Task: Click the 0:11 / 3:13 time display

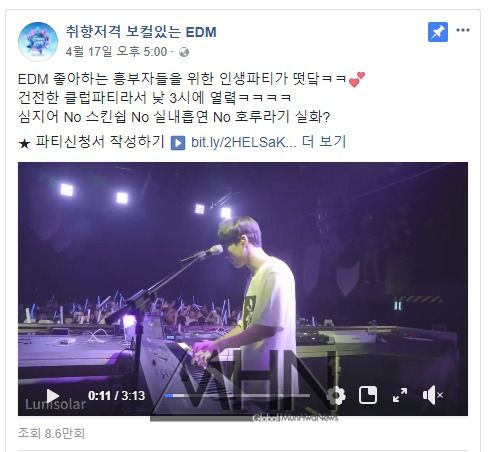Action: point(116,396)
